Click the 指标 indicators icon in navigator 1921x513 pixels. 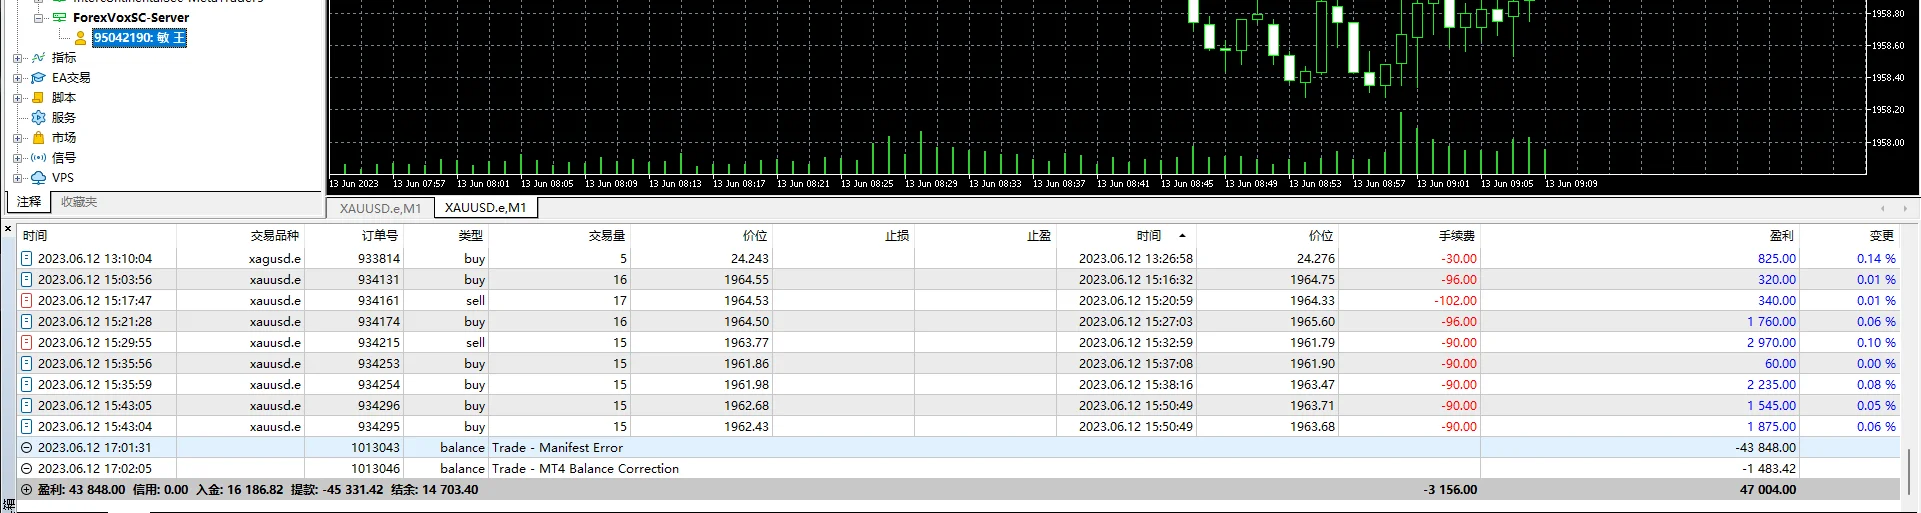point(39,58)
